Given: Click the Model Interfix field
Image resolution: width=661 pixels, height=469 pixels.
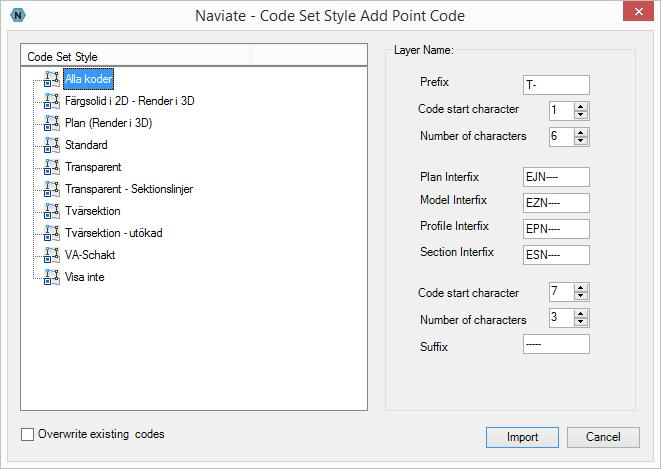Looking at the screenshot, I should (x=556, y=203).
